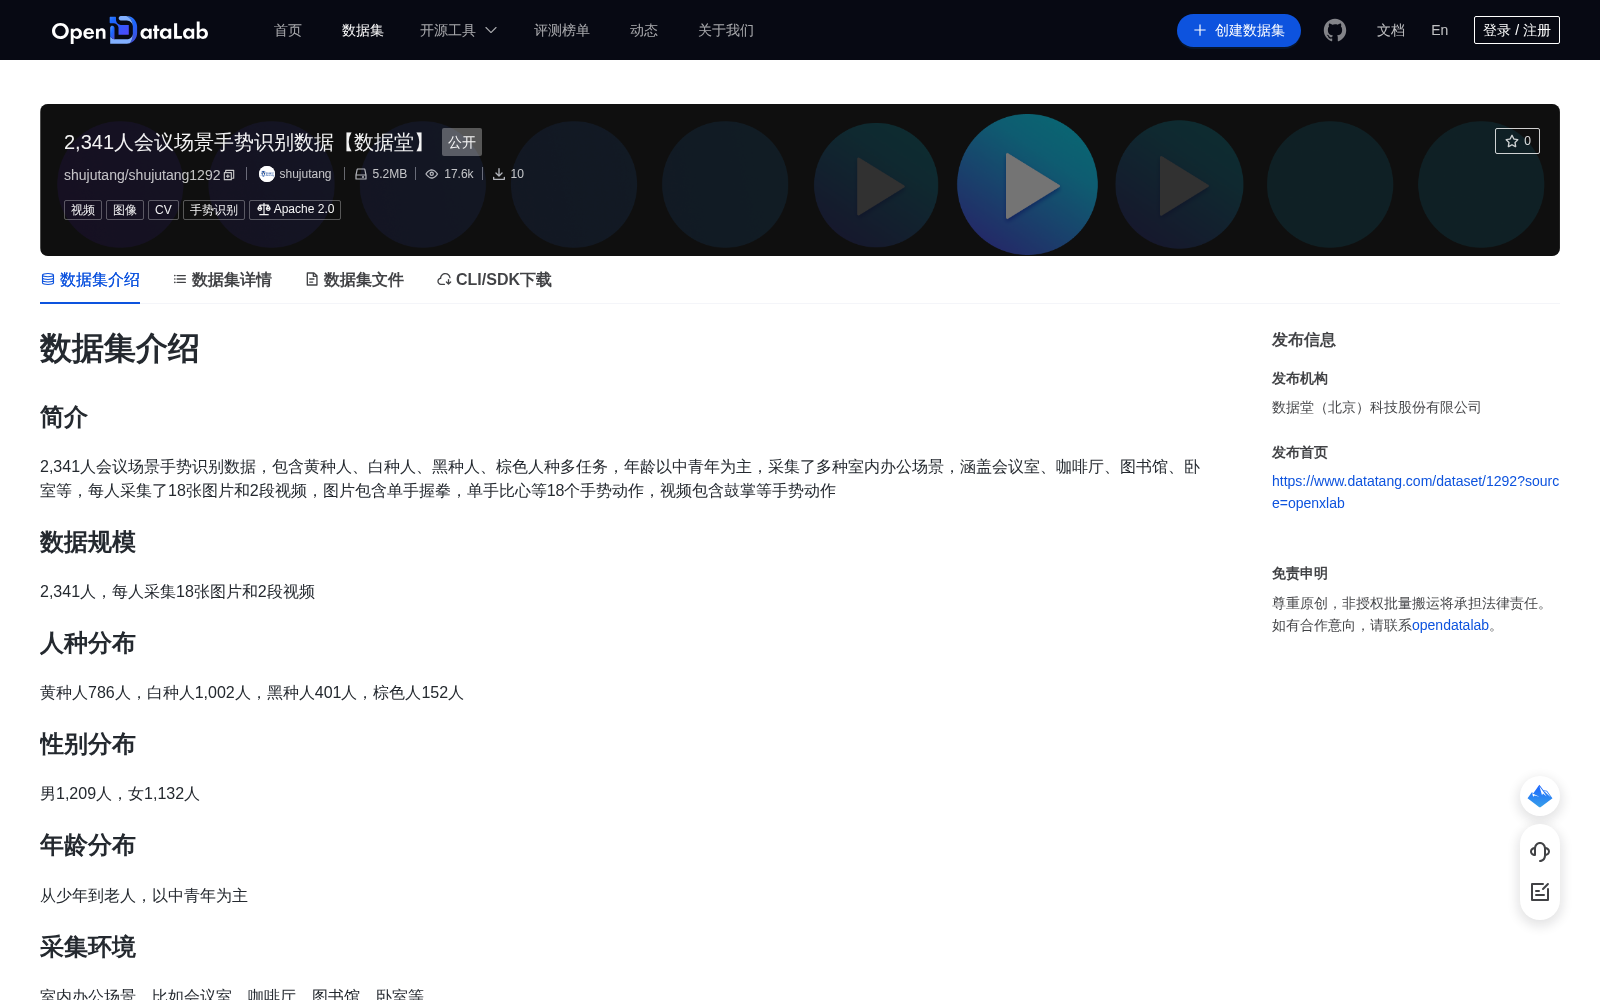Switch language to En
Image resolution: width=1600 pixels, height=1000 pixels.
click(1440, 31)
